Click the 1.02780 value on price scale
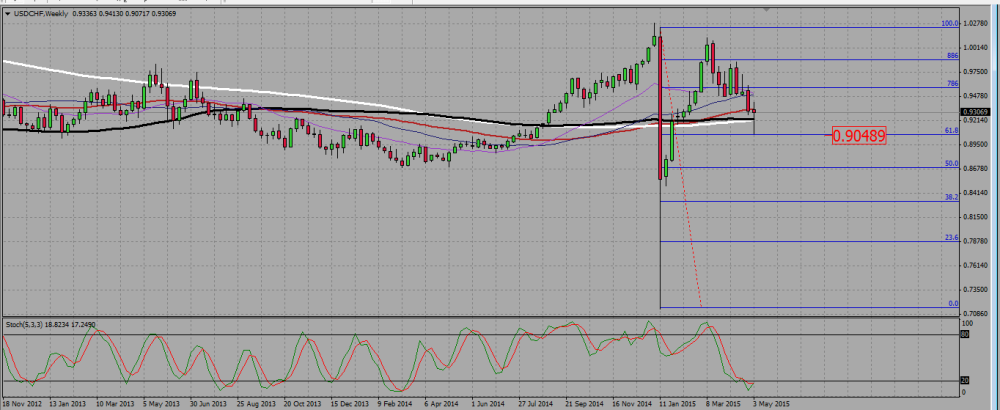The image size is (1000, 410). [x=976, y=24]
